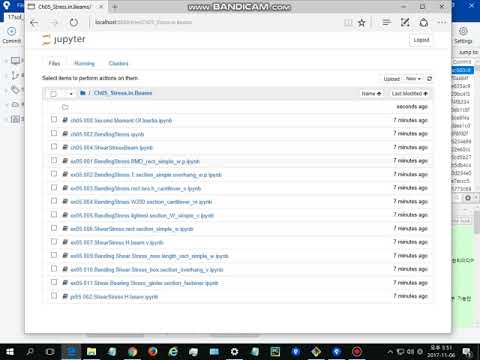Screen dimensions: 480x360
Task: Open the Settings gear on the taskbar
Action: [234, 352]
